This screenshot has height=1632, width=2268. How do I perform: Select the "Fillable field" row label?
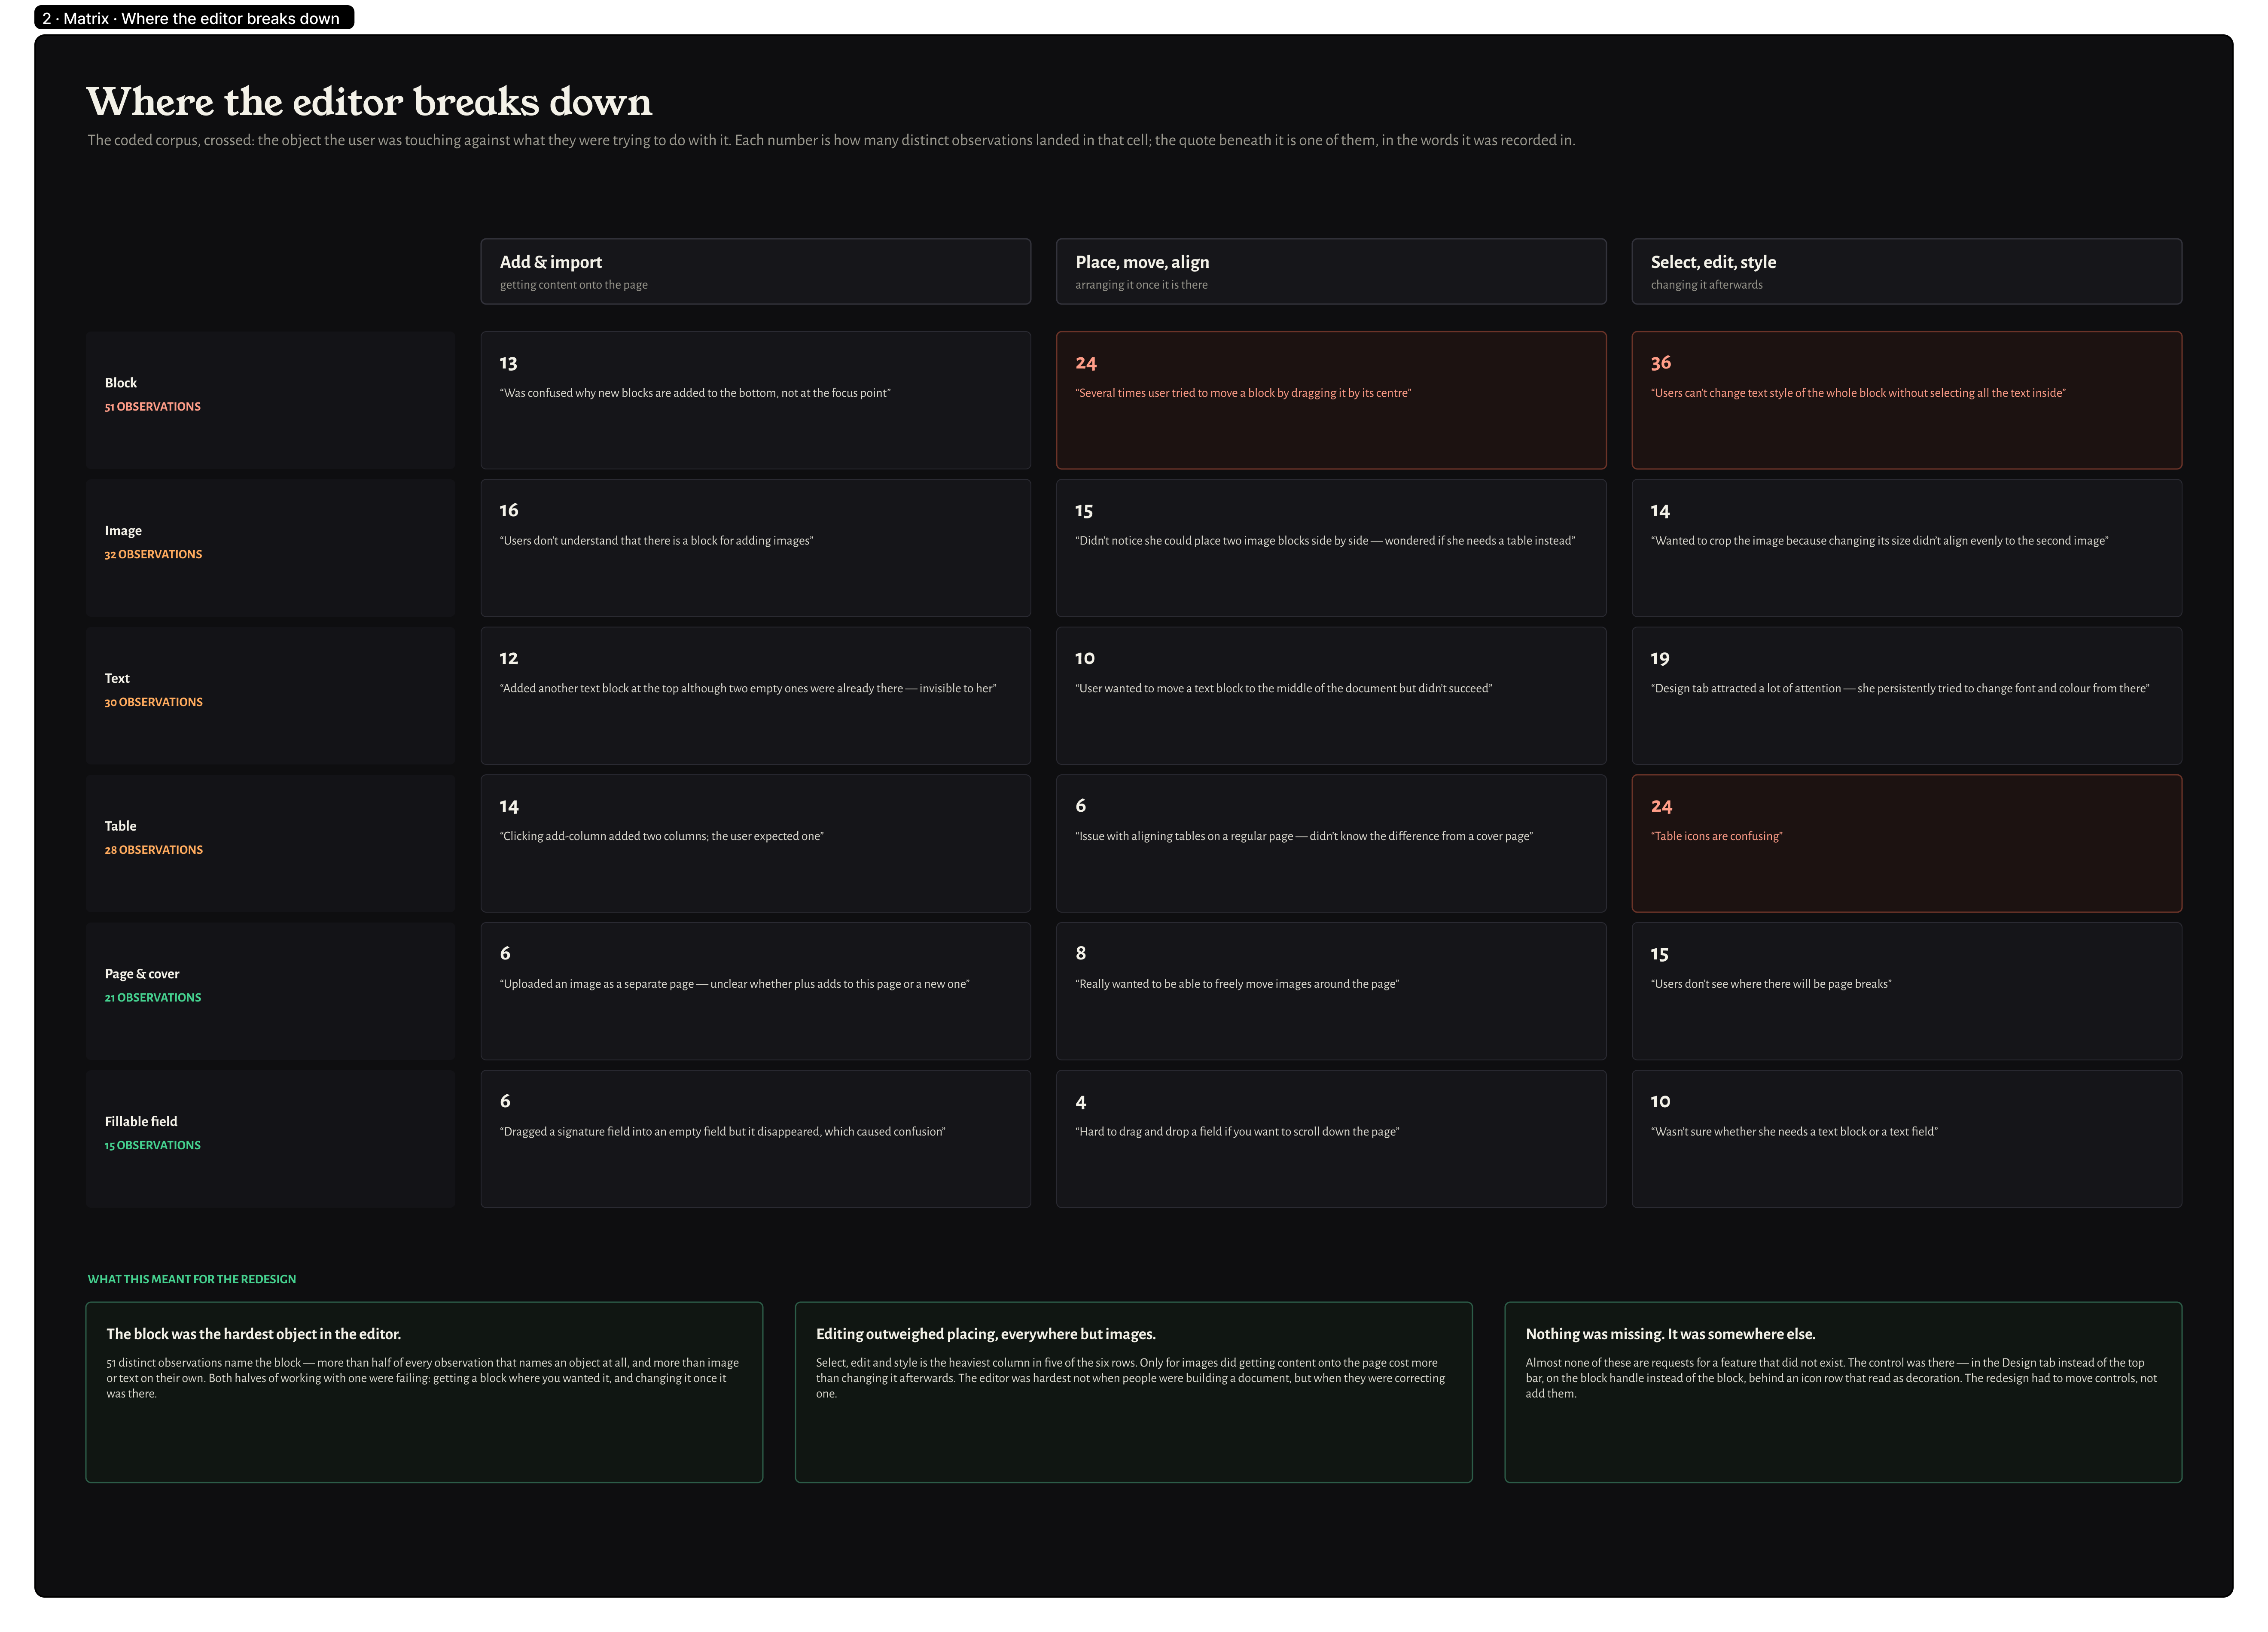coord(141,1122)
